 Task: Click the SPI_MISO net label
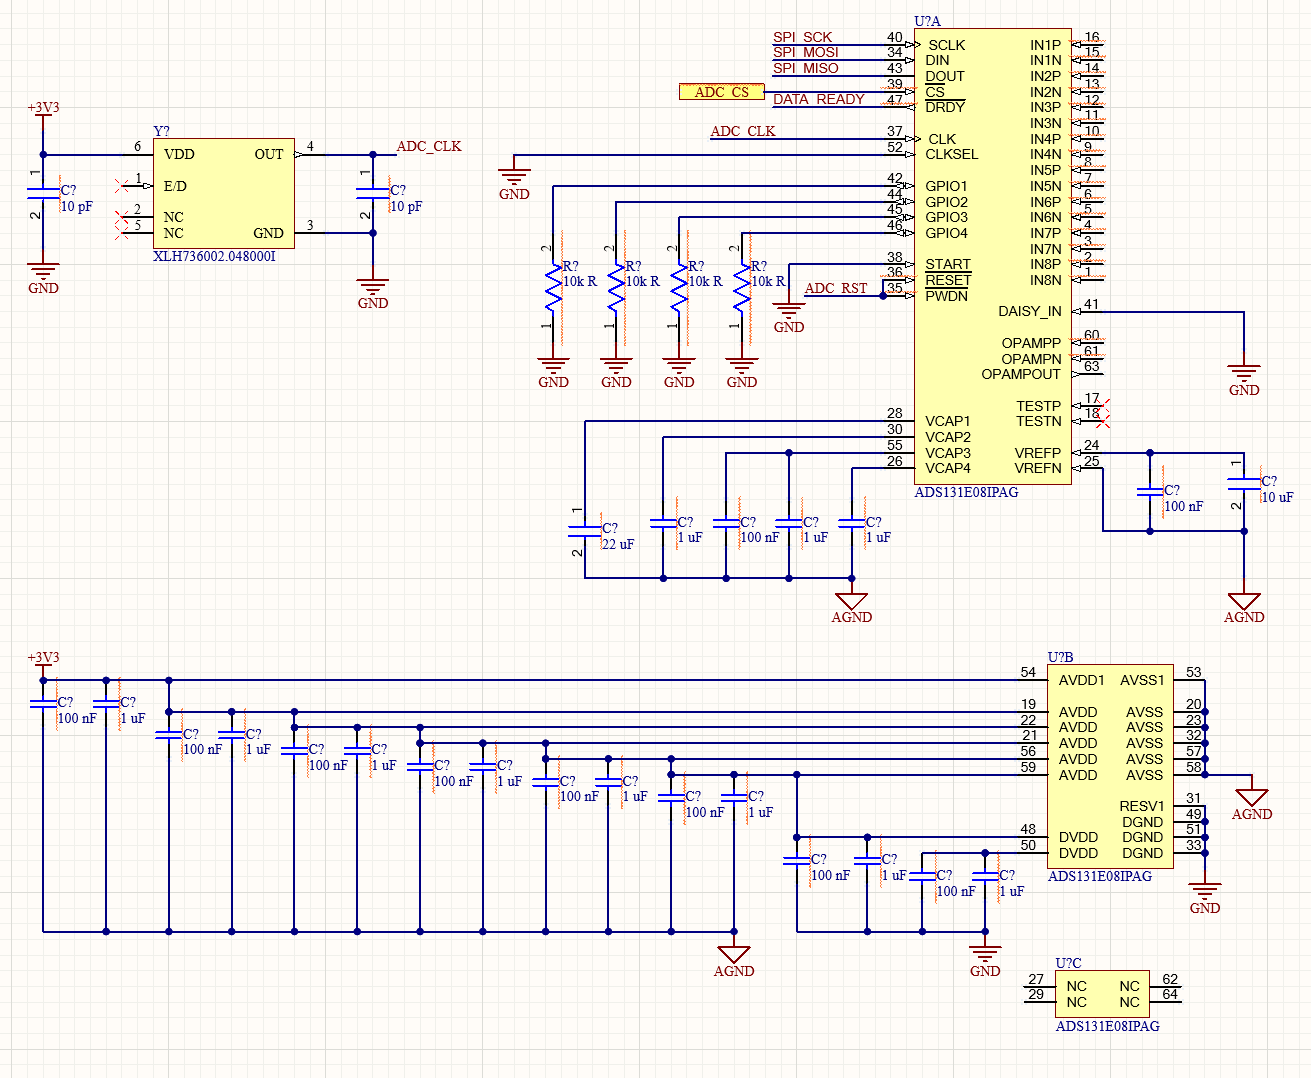(805, 68)
